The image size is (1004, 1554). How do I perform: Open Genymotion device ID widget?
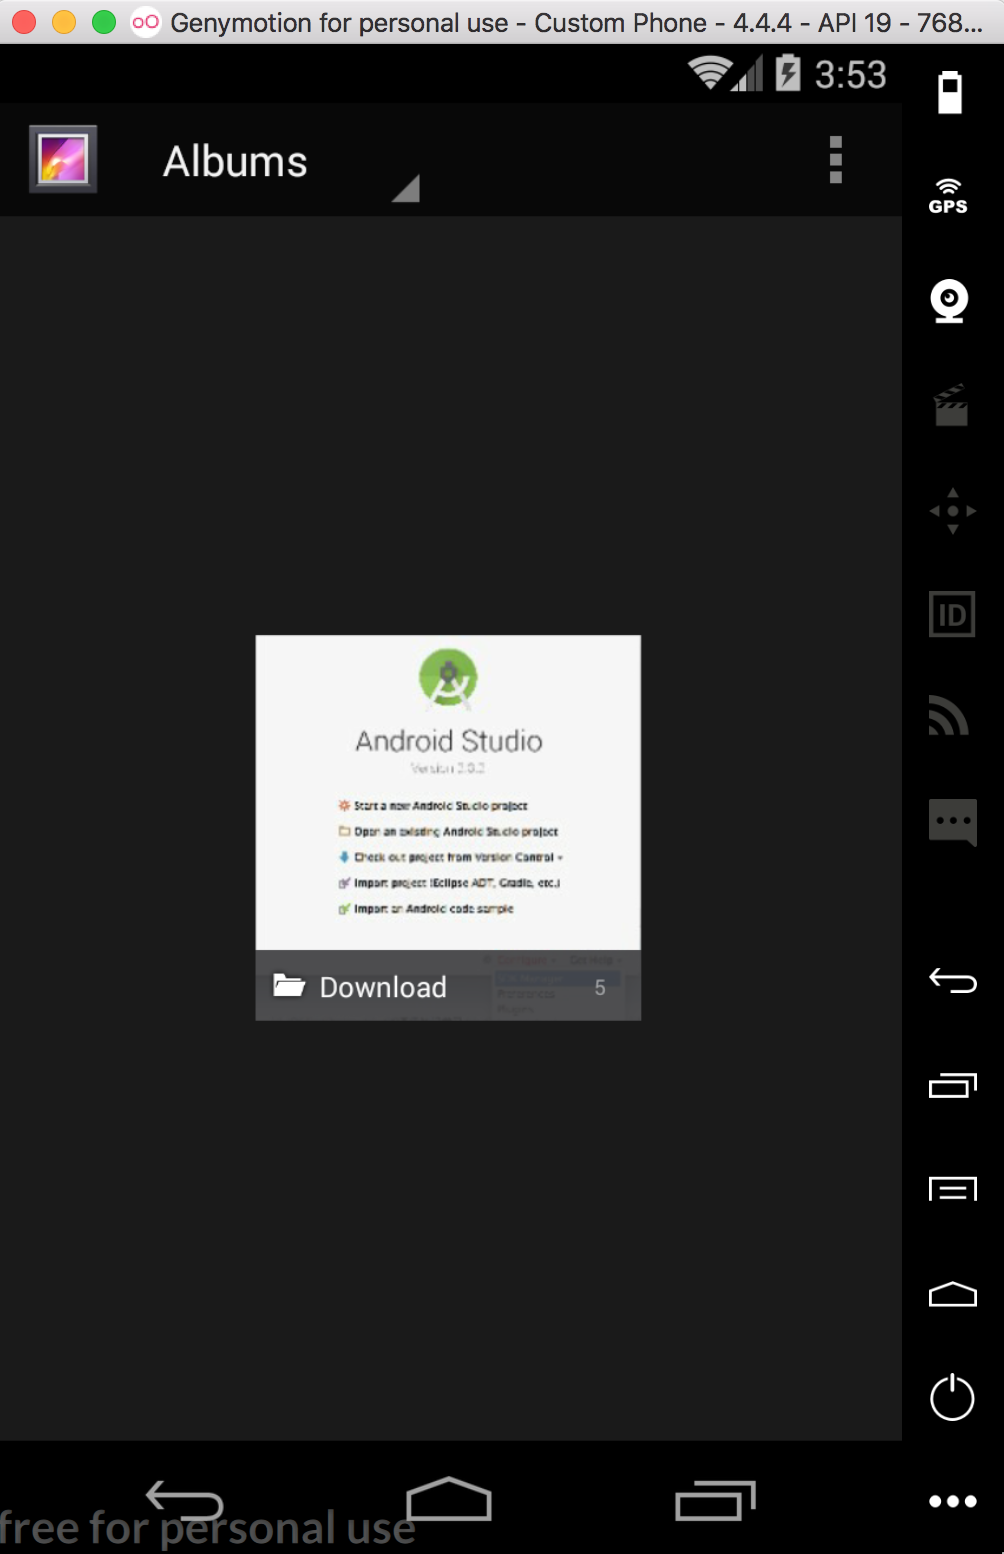[952, 614]
